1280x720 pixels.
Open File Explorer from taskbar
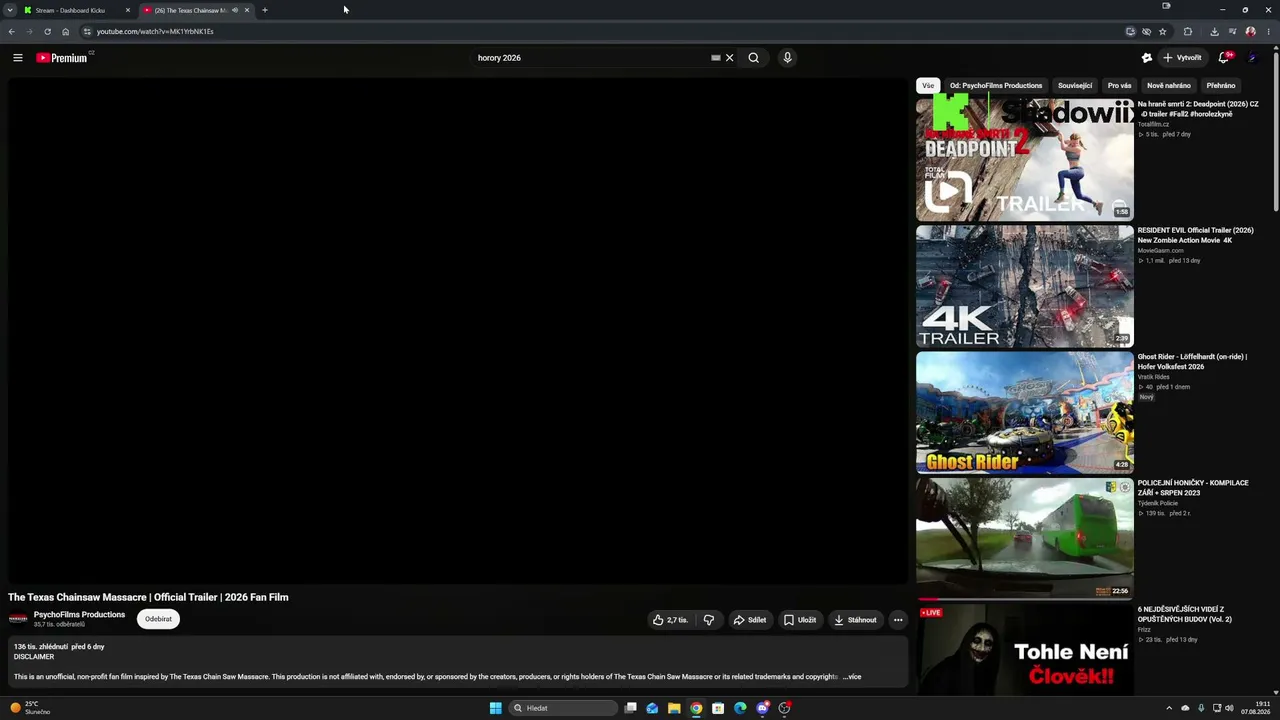click(x=674, y=708)
